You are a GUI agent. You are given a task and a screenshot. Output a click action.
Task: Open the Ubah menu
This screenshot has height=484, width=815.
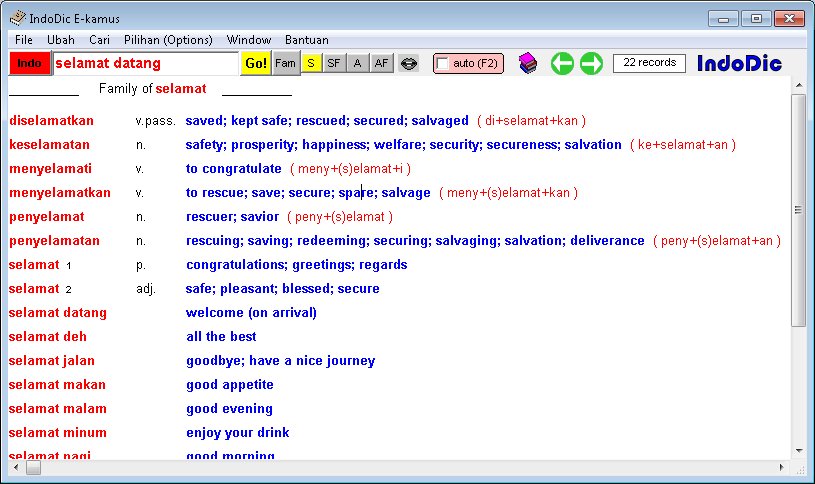[x=61, y=40]
